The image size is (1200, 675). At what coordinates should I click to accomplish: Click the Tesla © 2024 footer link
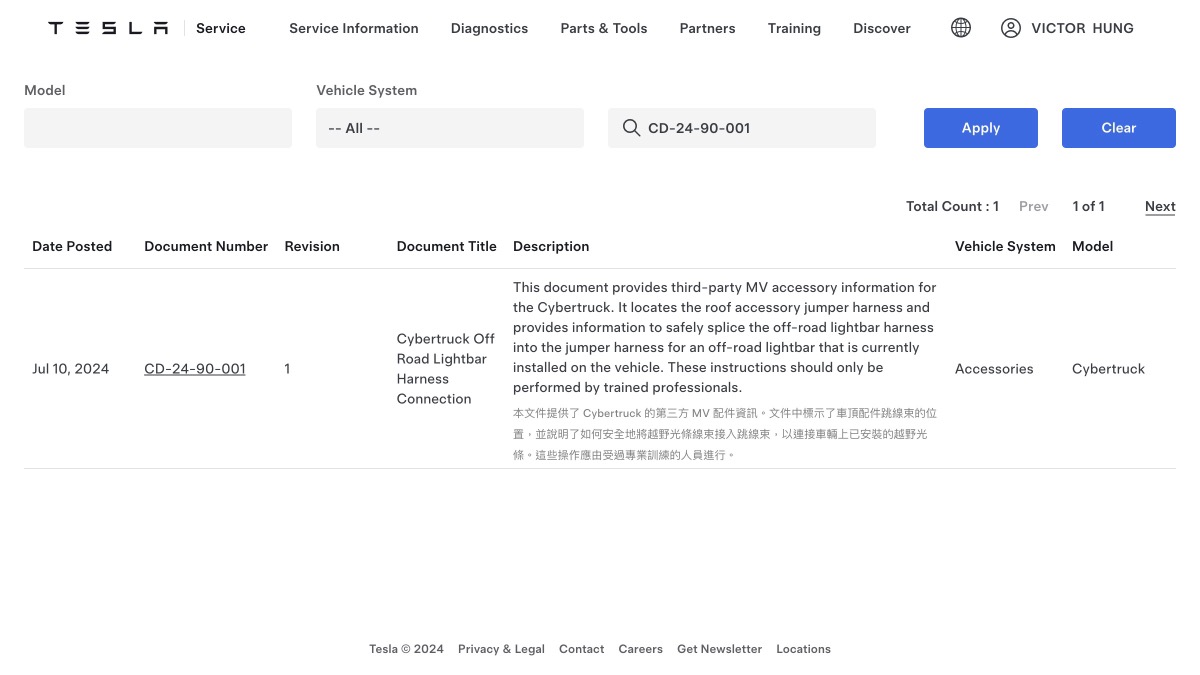click(406, 649)
